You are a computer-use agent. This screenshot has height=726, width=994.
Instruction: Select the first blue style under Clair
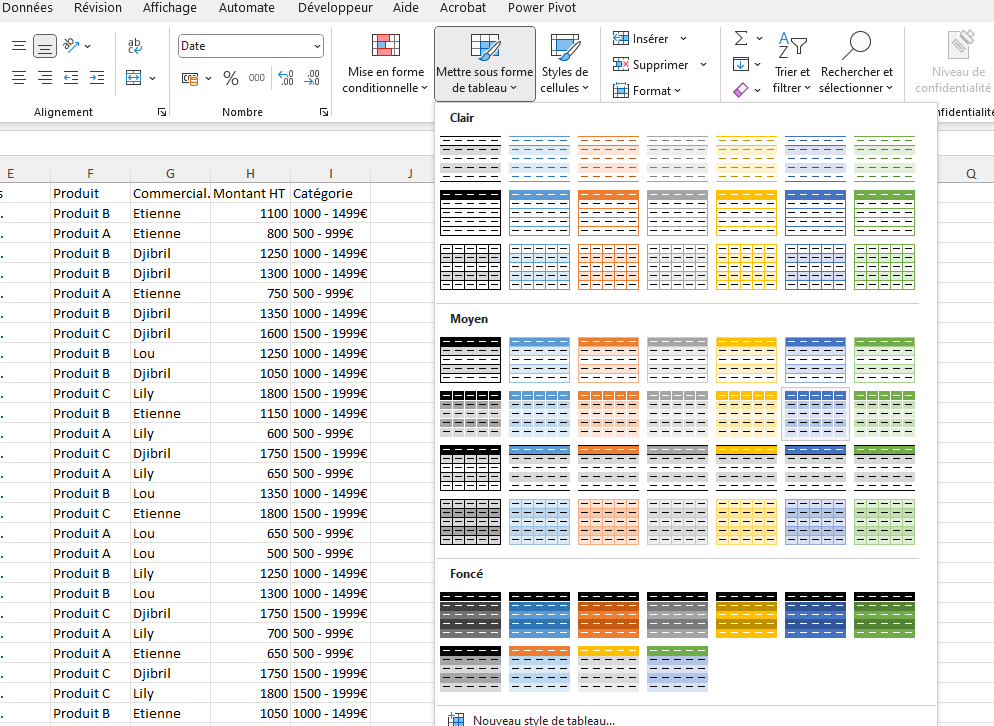click(539, 159)
